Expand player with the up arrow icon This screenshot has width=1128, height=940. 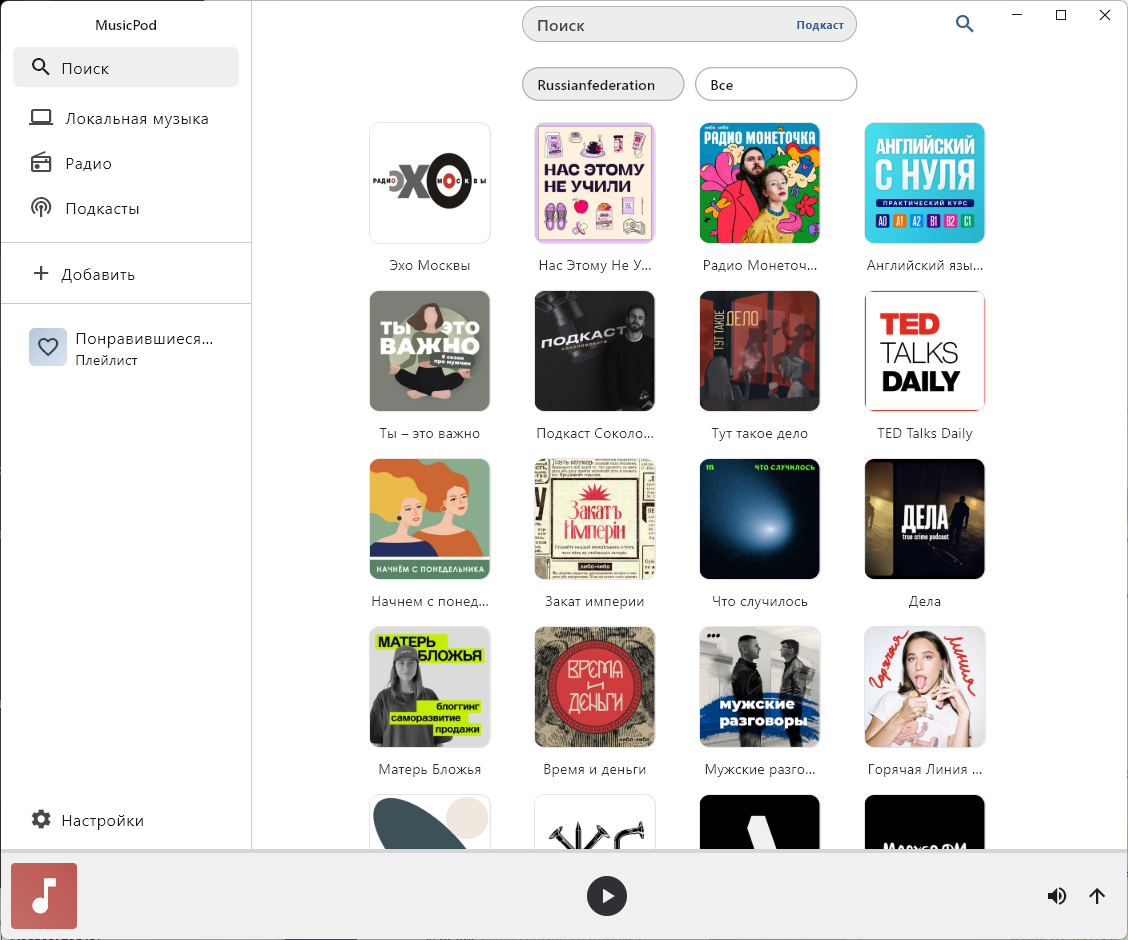coord(1096,895)
